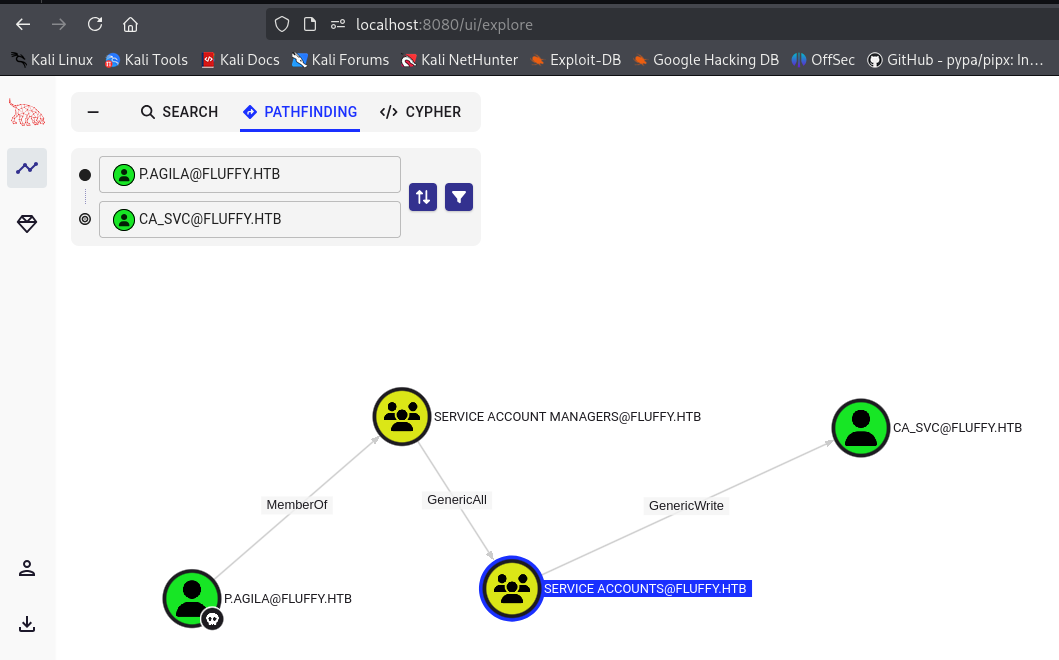Select the PATHFINDING tab

click(300, 112)
